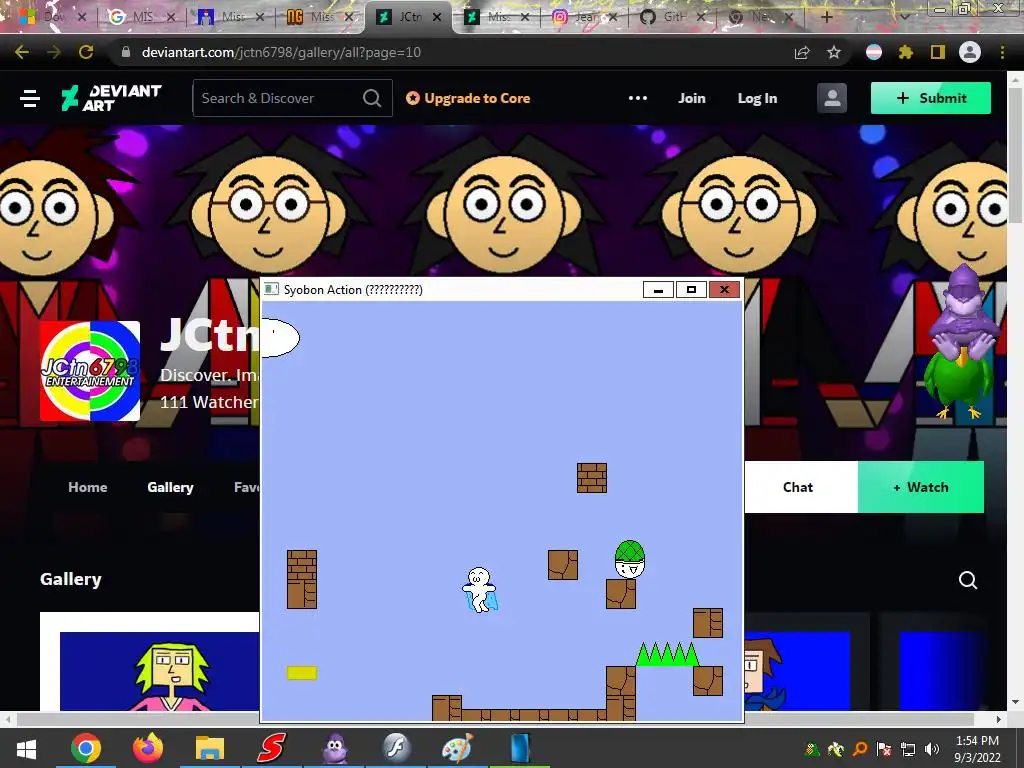Open Chrome from the taskbar

coord(86,748)
